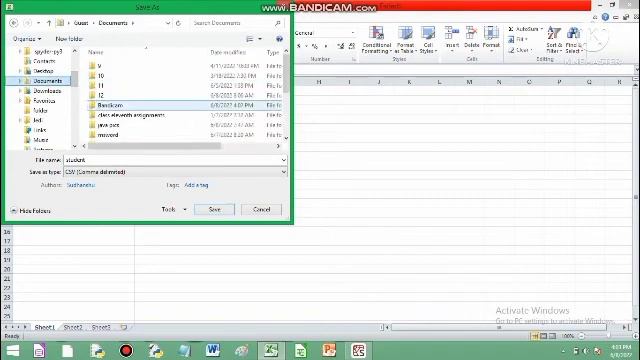Click the Help icon in the dialog toolbar

[x=279, y=39]
